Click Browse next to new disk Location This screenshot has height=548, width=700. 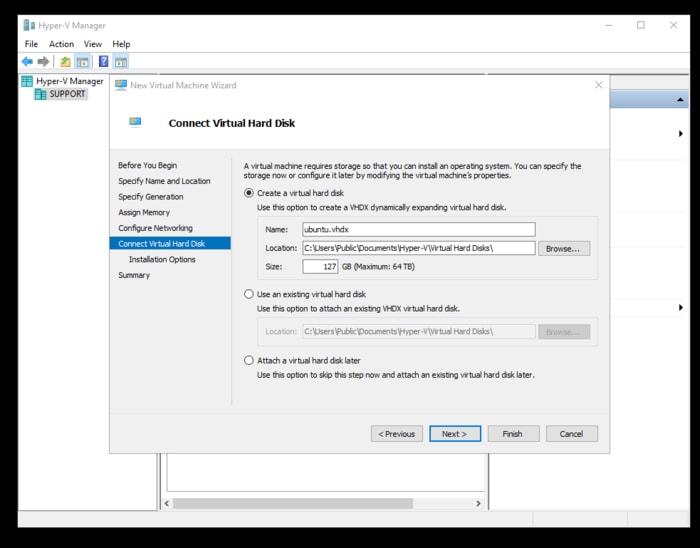tap(563, 249)
